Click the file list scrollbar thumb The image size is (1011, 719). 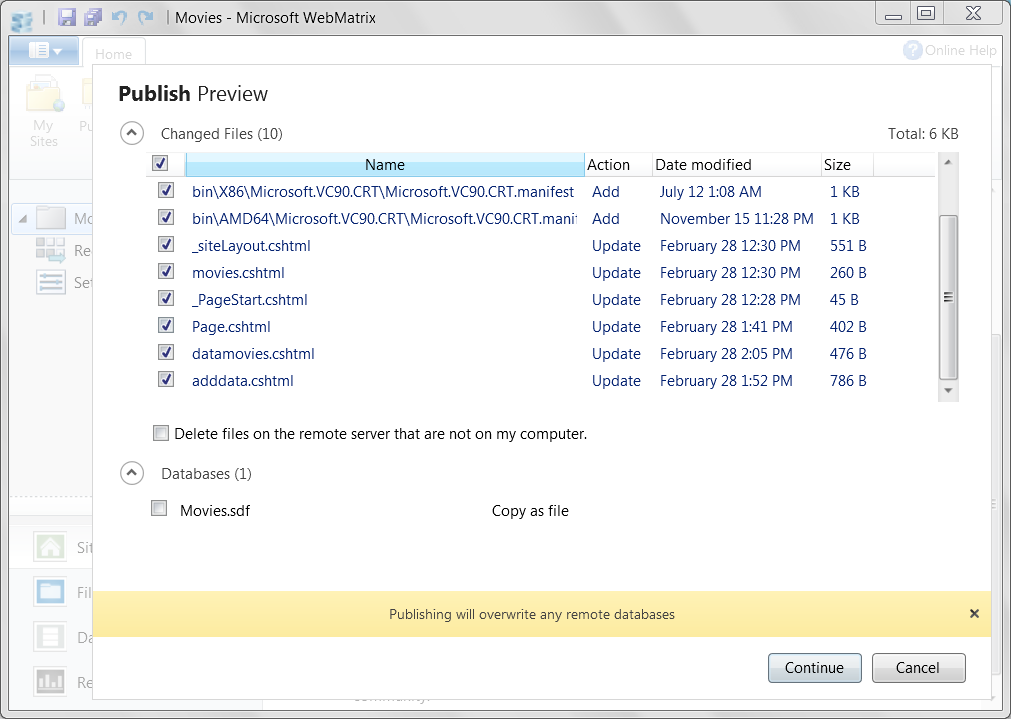pyautogui.click(x=948, y=297)
